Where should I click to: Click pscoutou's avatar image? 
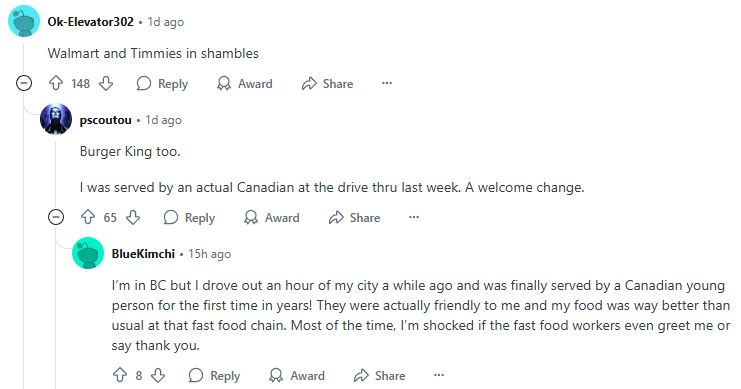pos(56,119)
